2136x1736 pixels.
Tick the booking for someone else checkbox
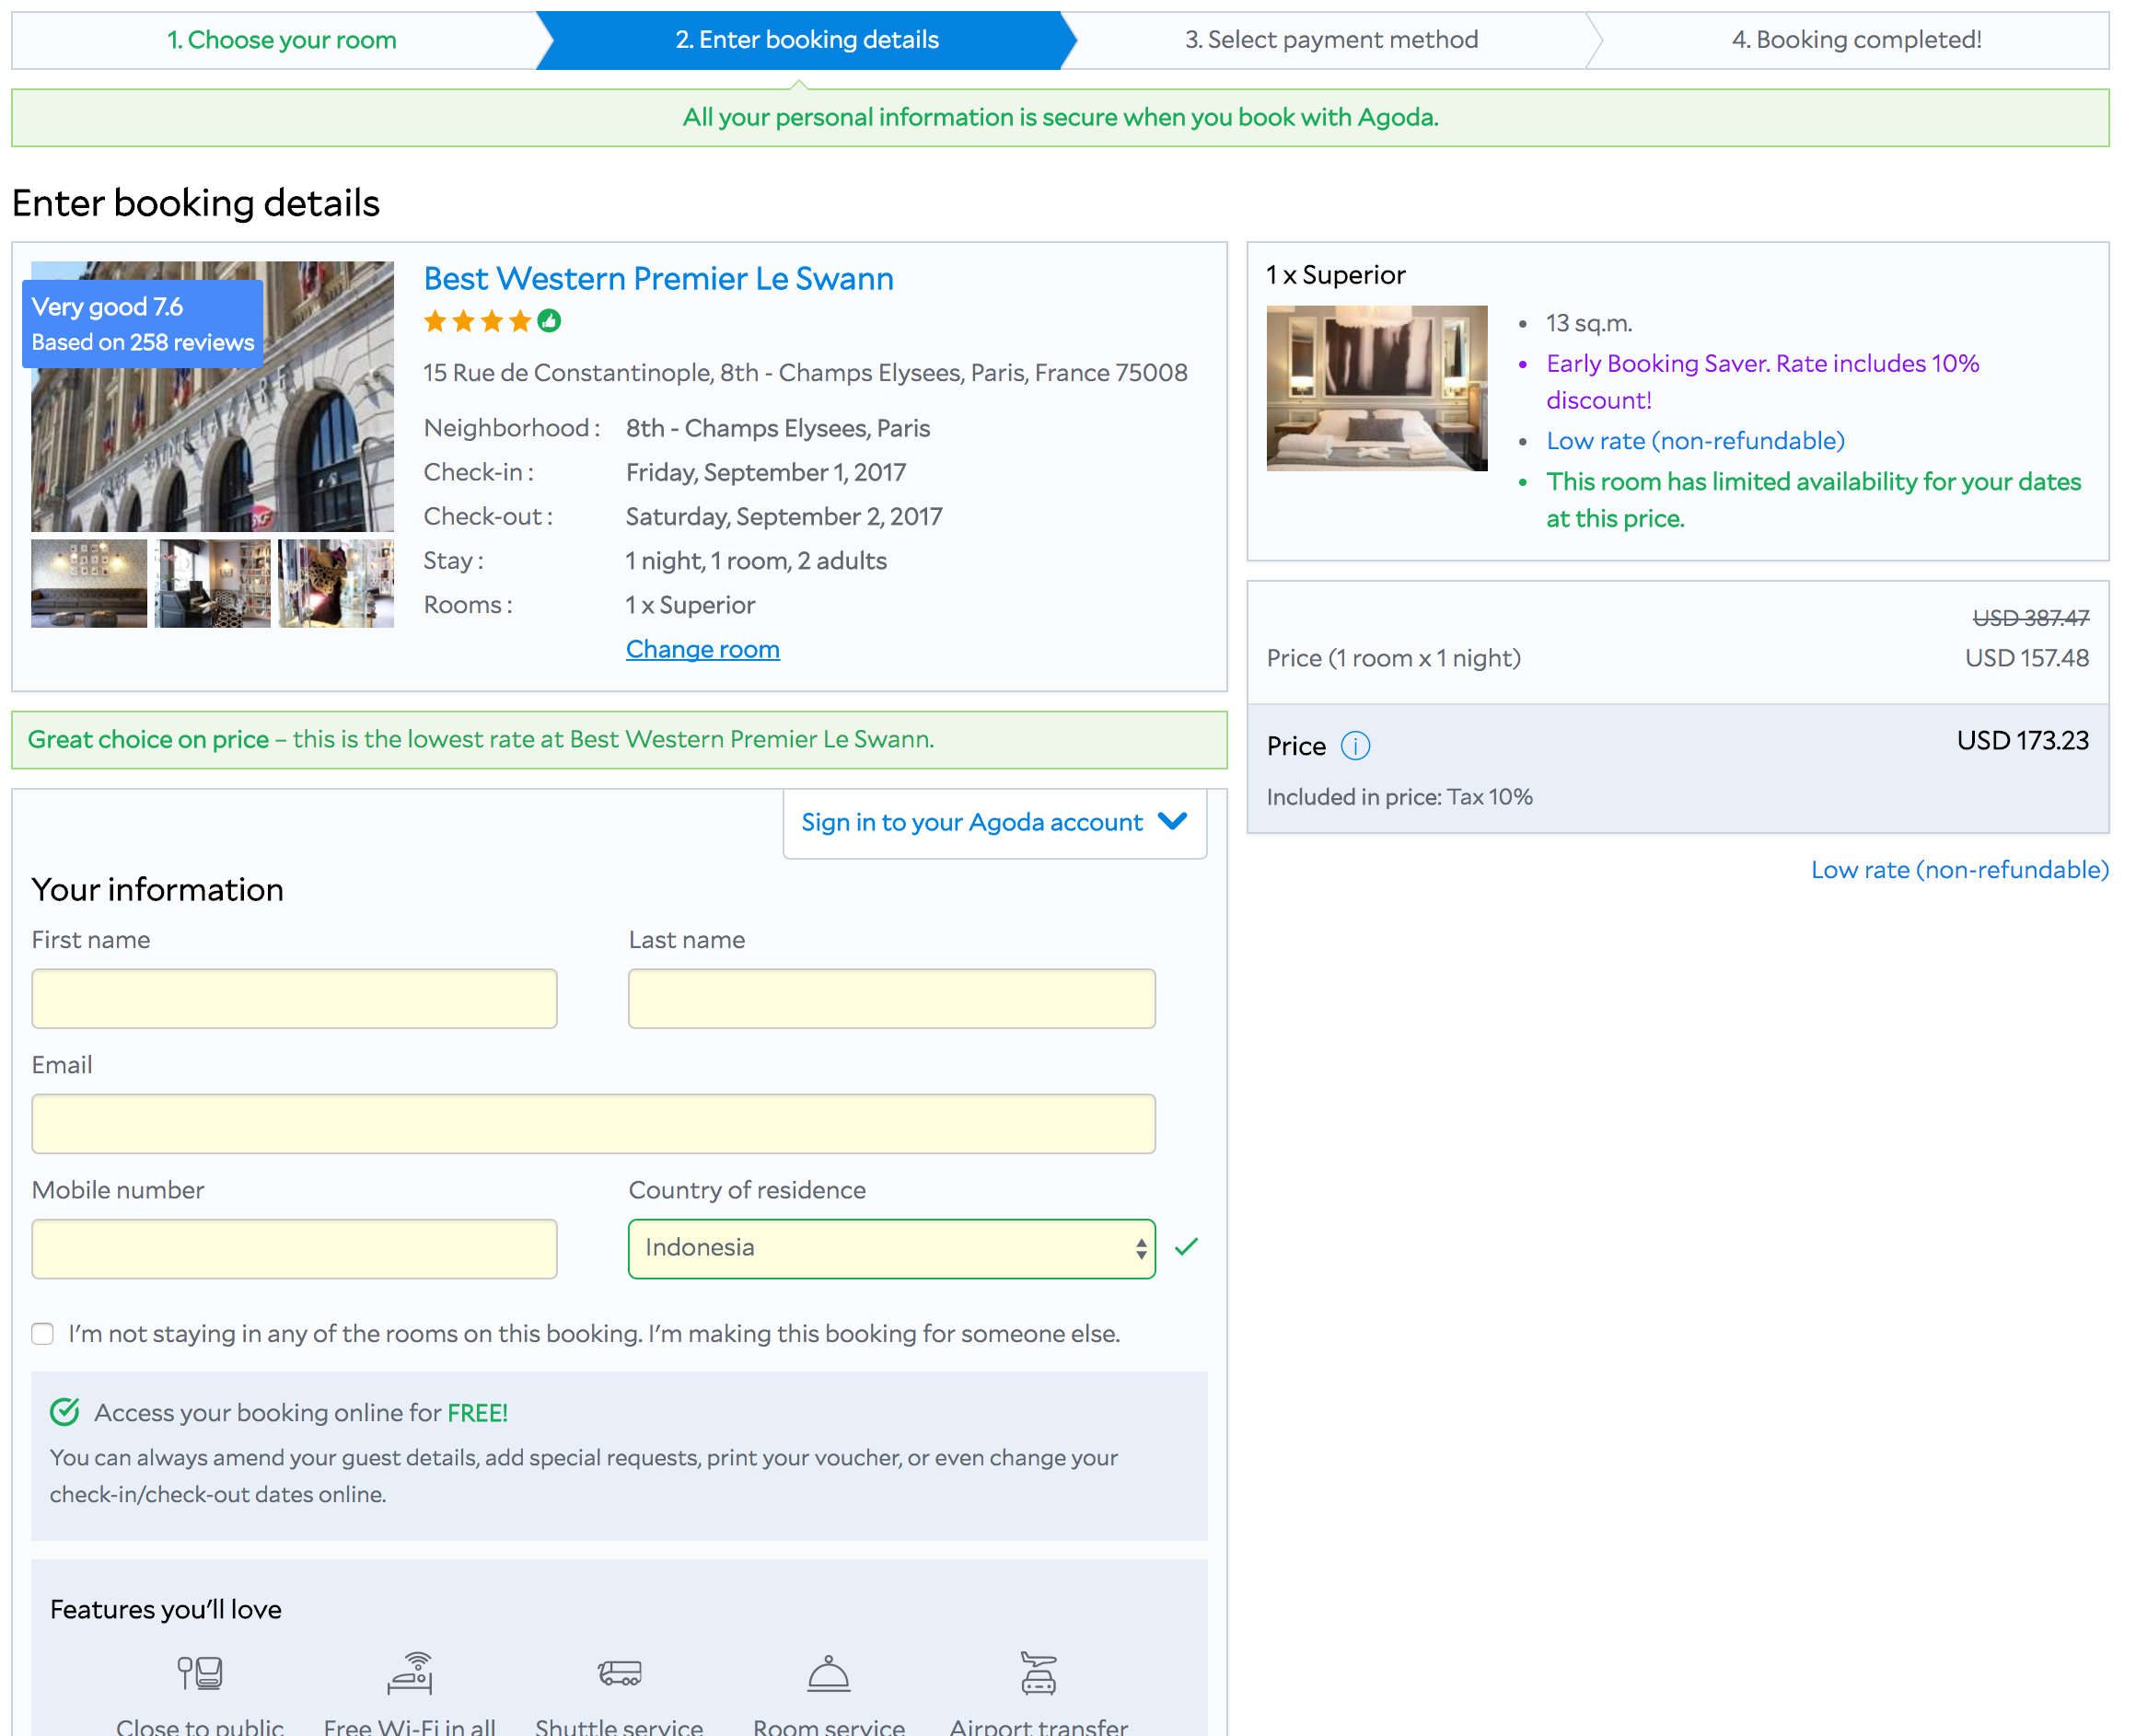42,1334
